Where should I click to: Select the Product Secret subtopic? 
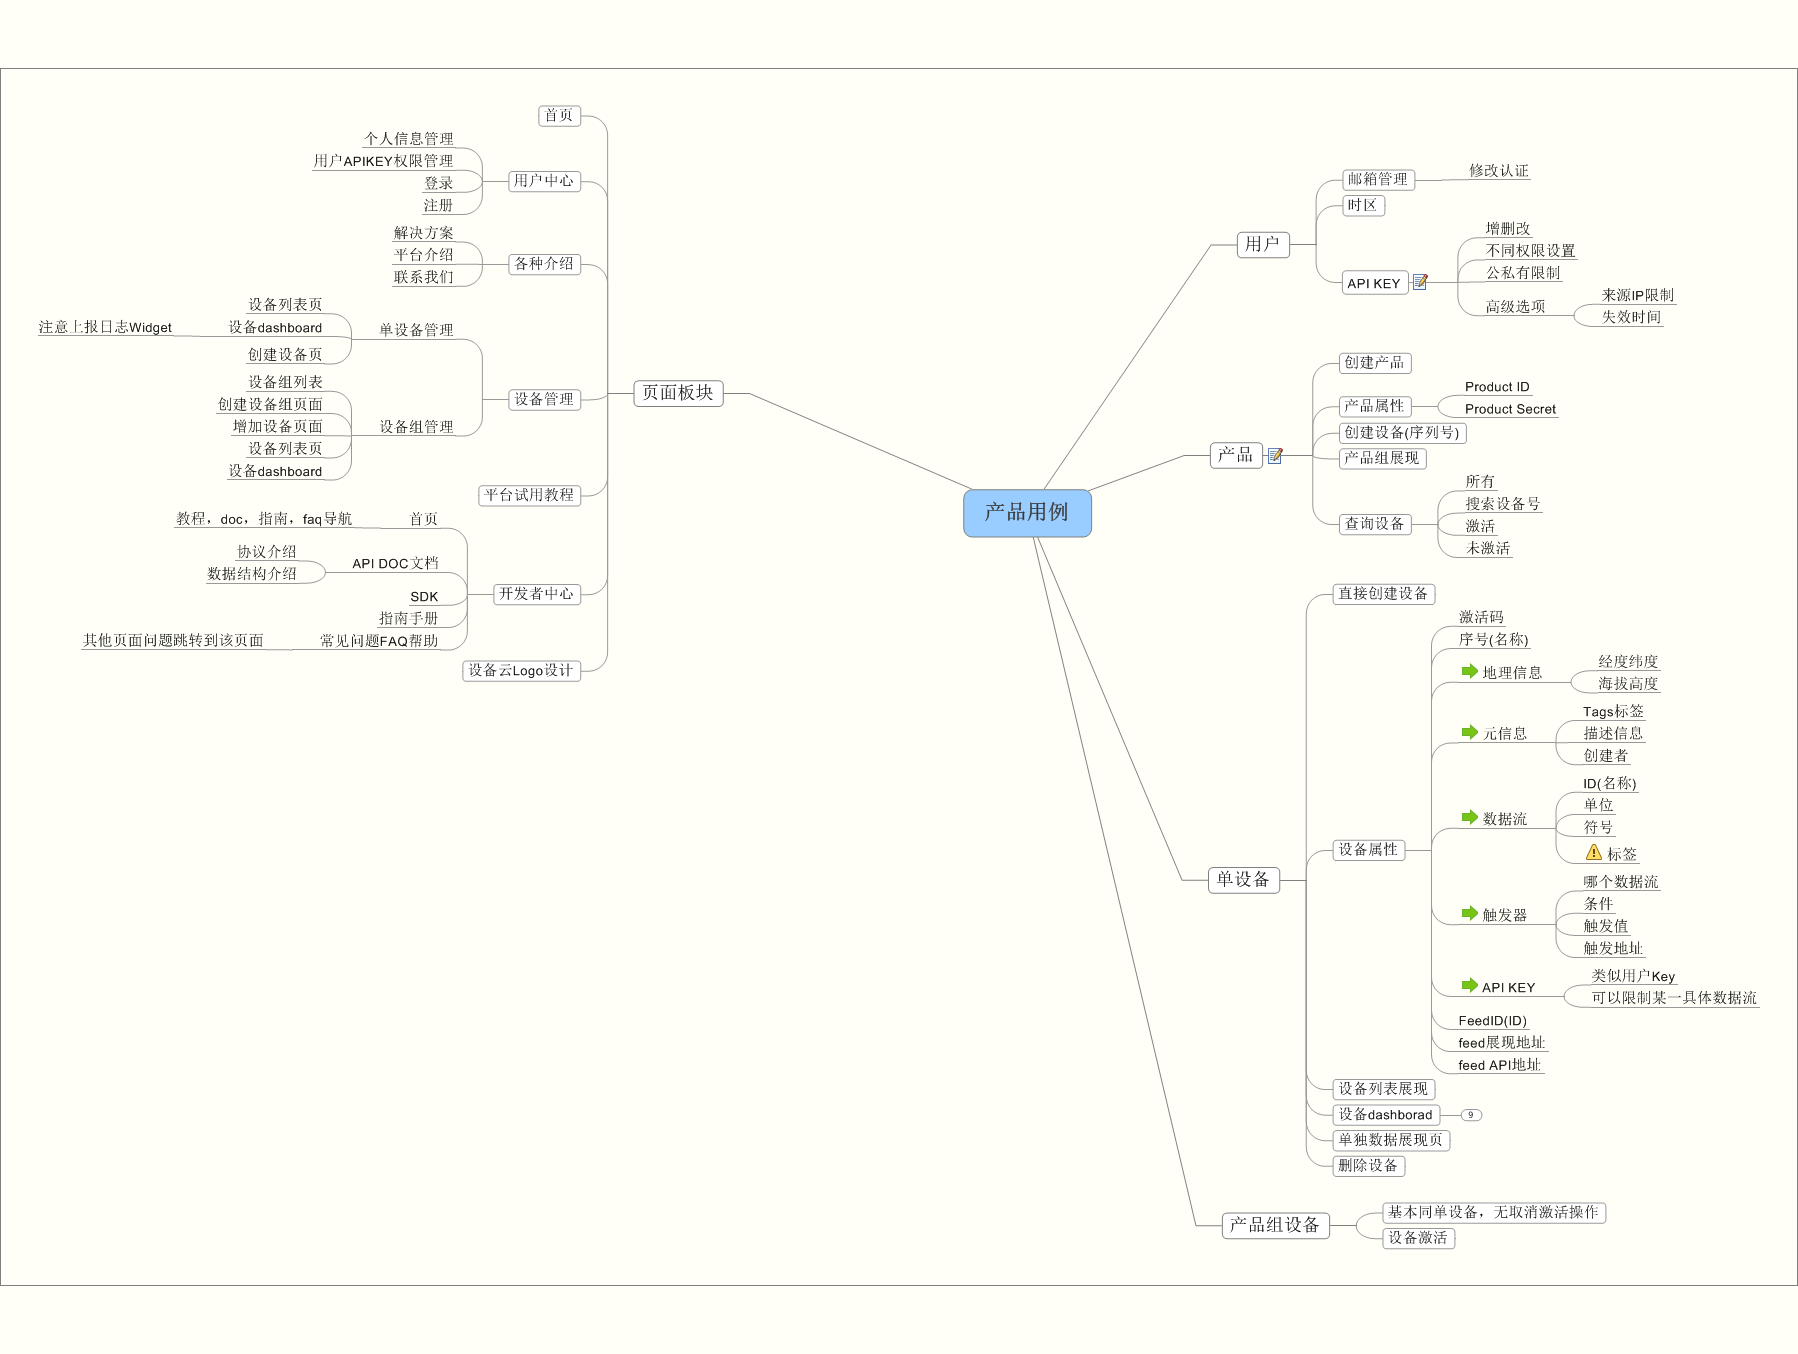pyautogui.click(x=1510, y=409)
